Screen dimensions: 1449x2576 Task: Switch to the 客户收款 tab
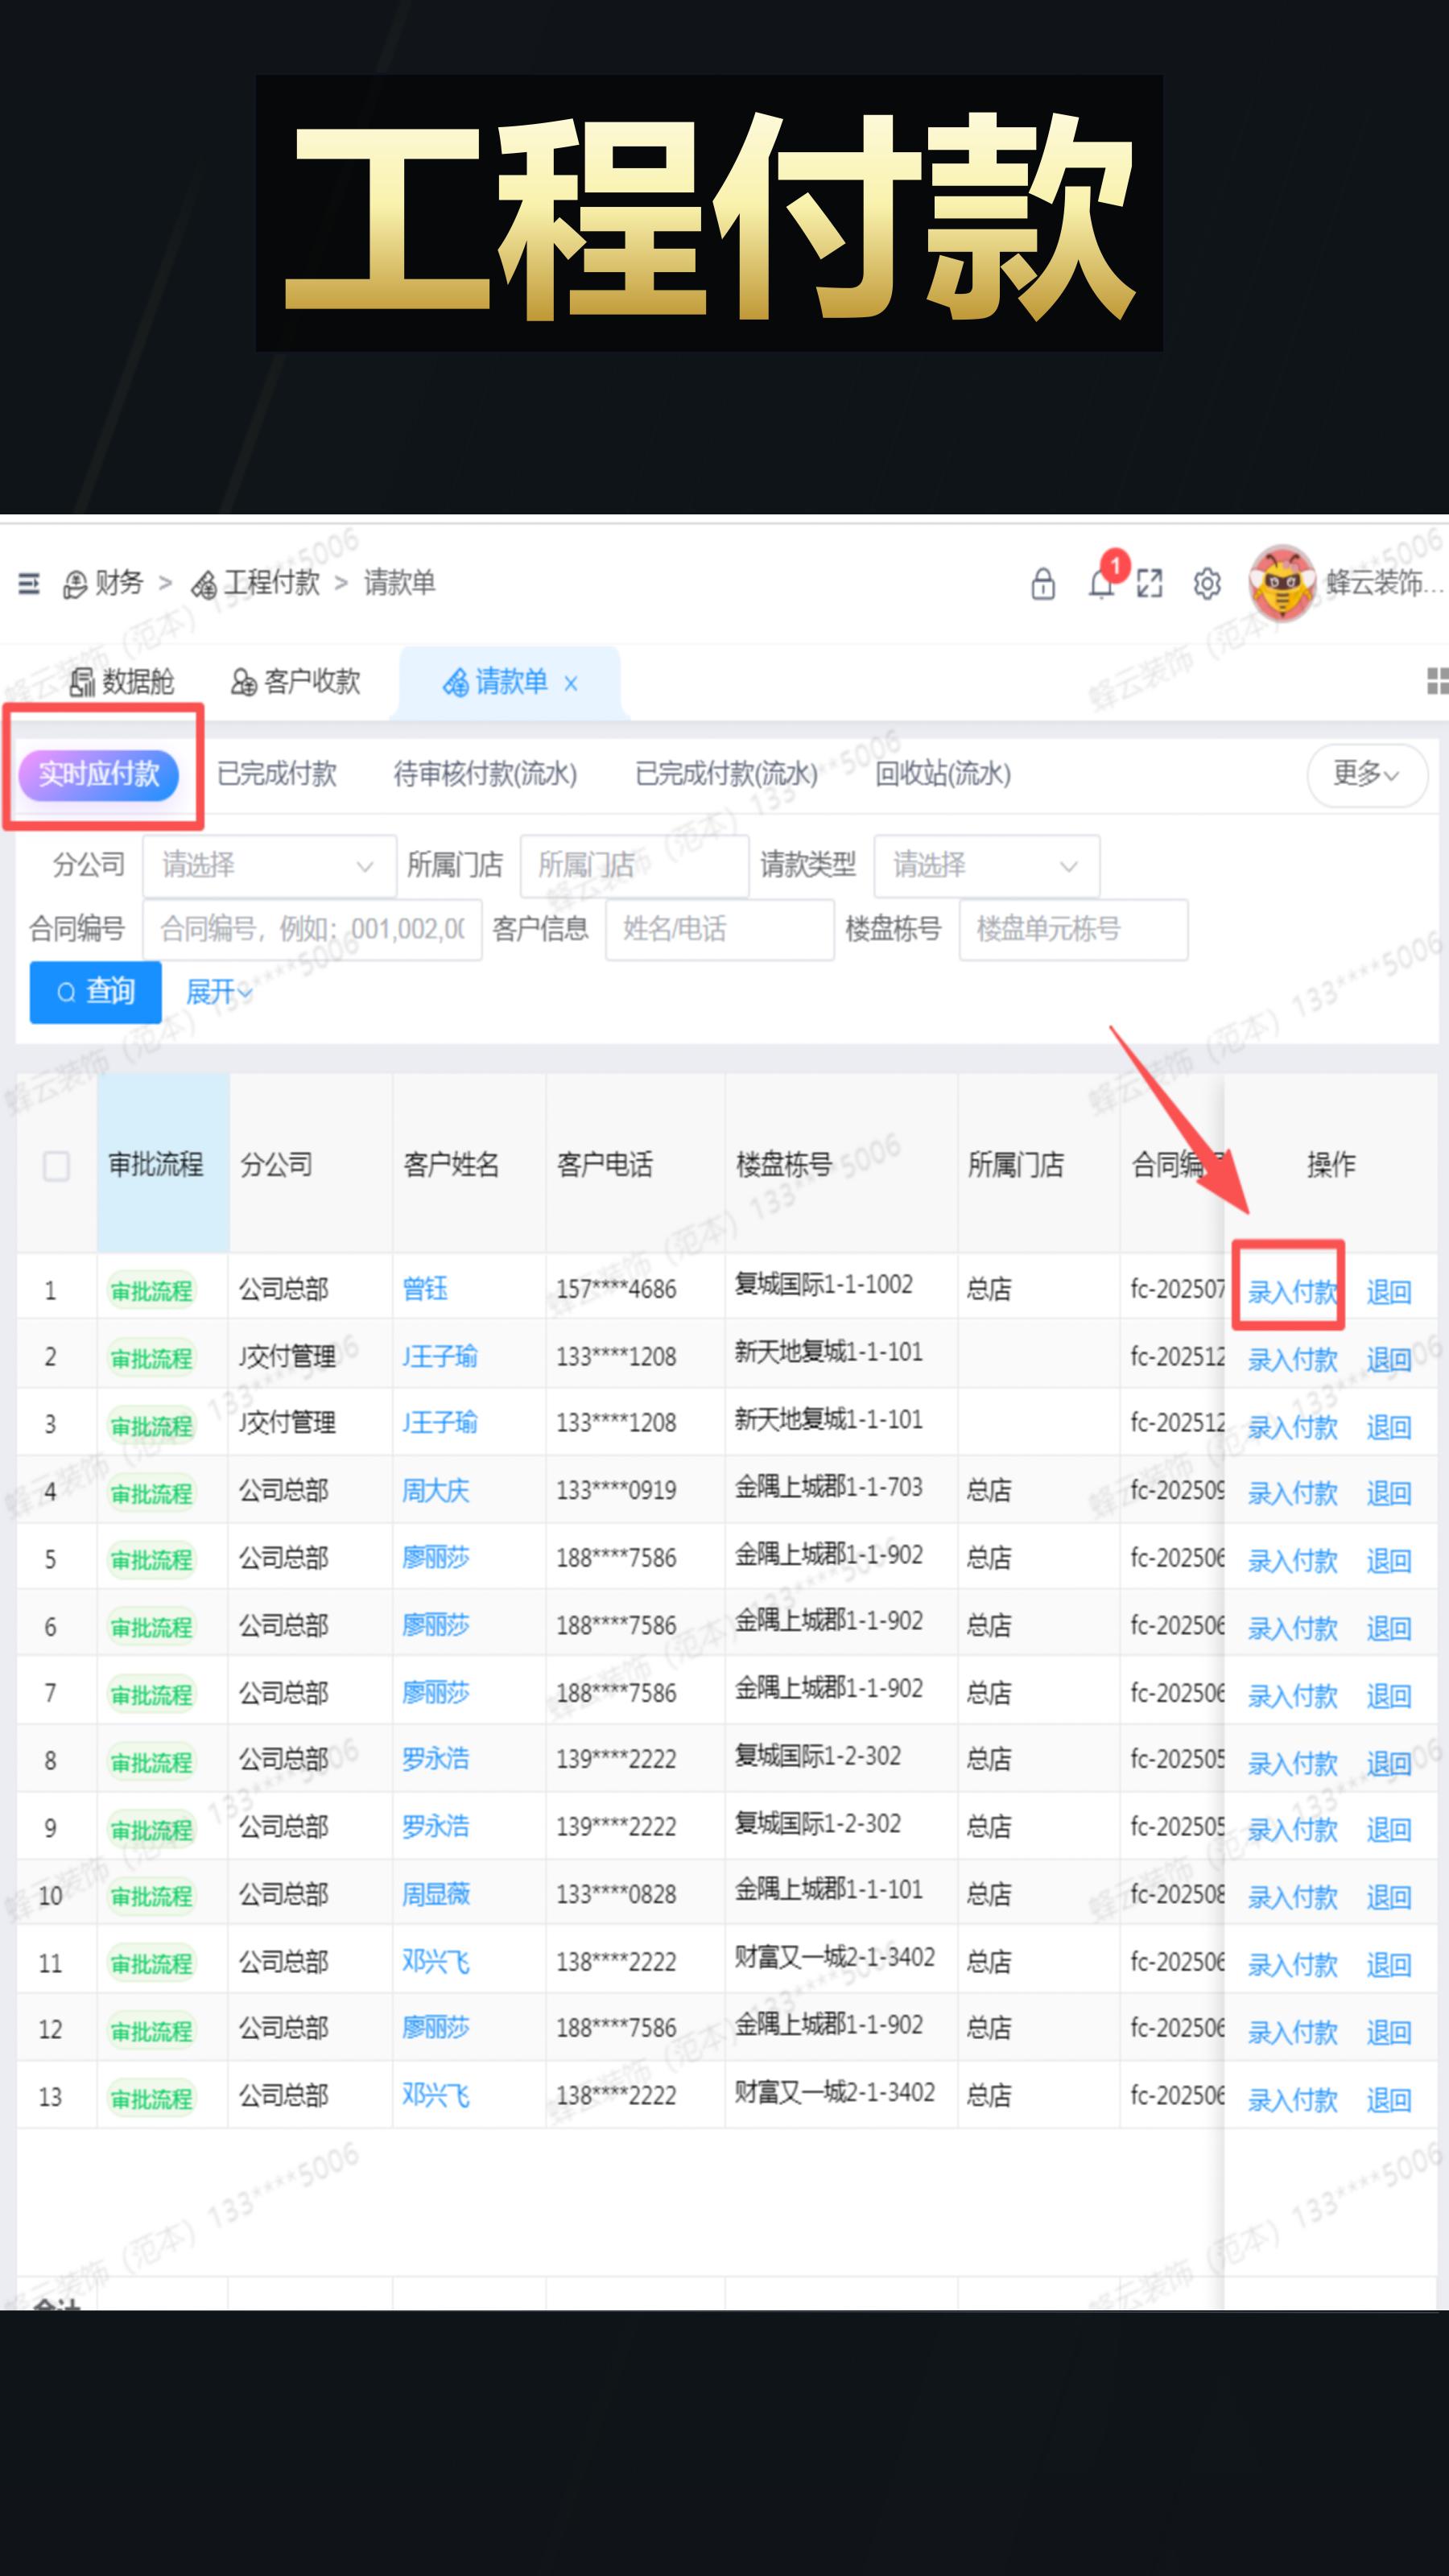click(296, 682)
